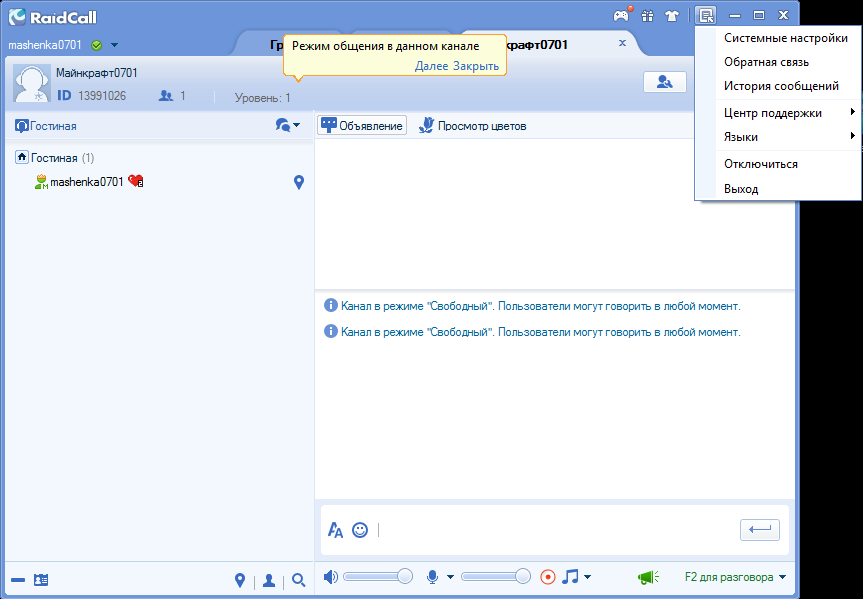Click the location pin next to mashenka0701

click(x=299, y=182)
